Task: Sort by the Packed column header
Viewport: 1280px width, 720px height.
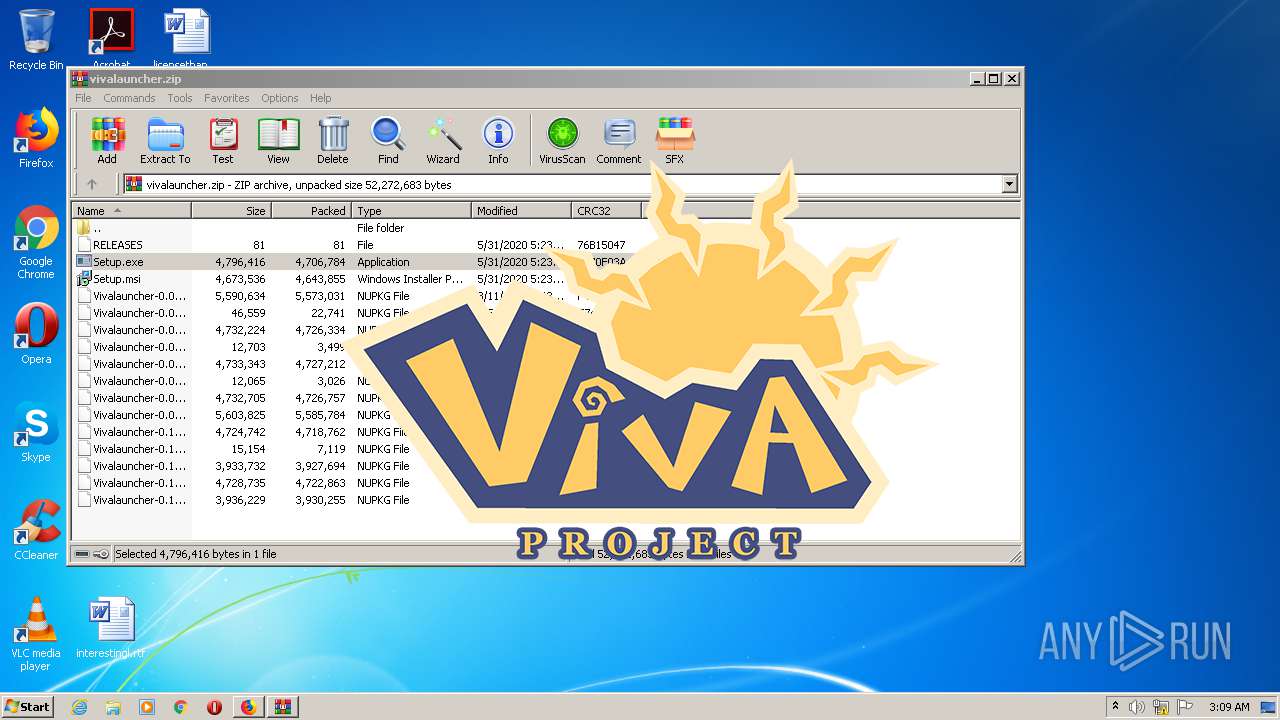Action: (311, 211)
